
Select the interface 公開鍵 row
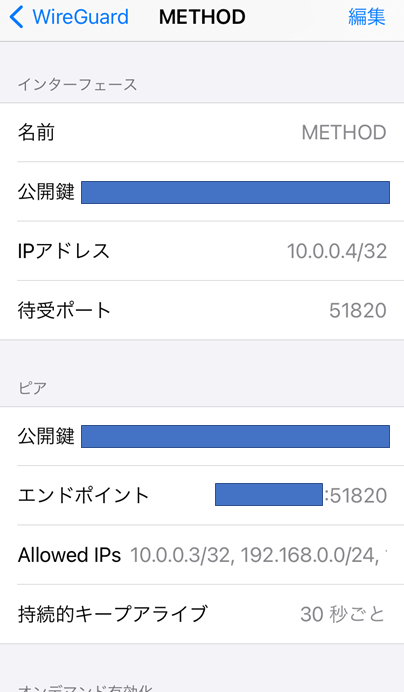(x=202, y=192)
